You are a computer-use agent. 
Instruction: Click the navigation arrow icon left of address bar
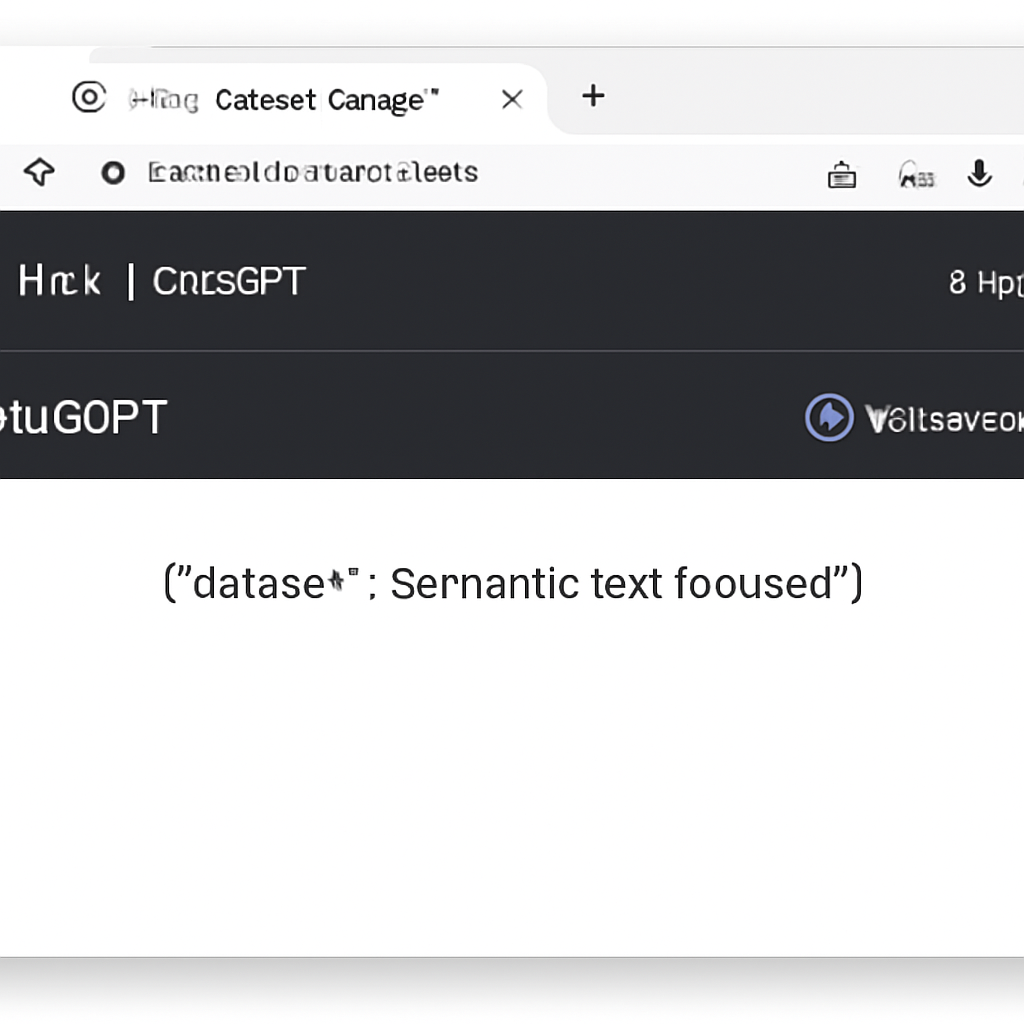click(39, 172)
